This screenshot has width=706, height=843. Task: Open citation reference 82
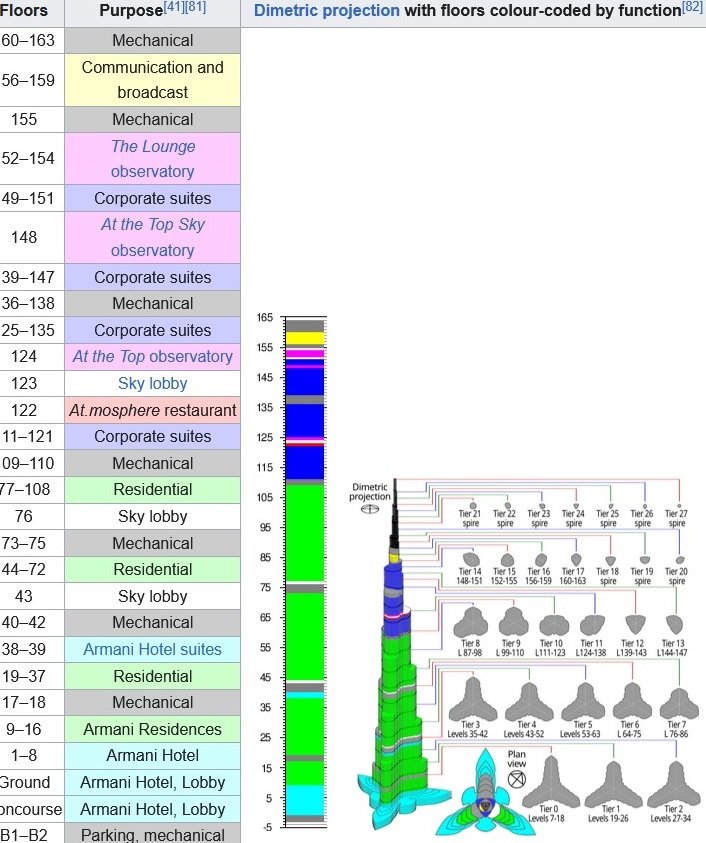point(692,8)
